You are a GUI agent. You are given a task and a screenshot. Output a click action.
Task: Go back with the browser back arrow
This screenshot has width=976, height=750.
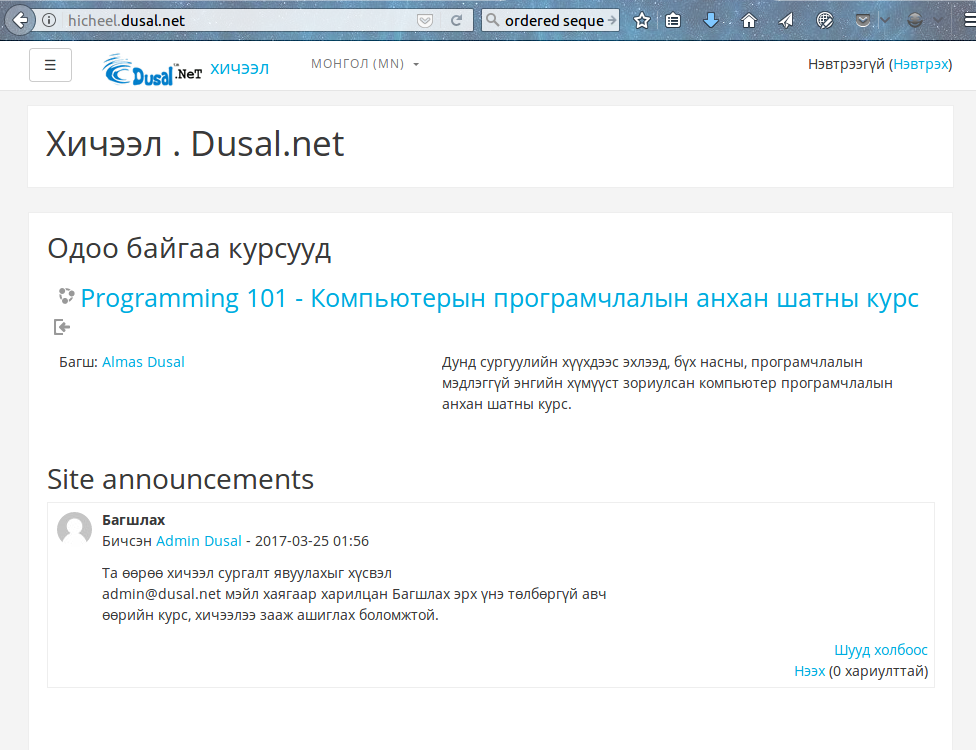pos(20,21)
